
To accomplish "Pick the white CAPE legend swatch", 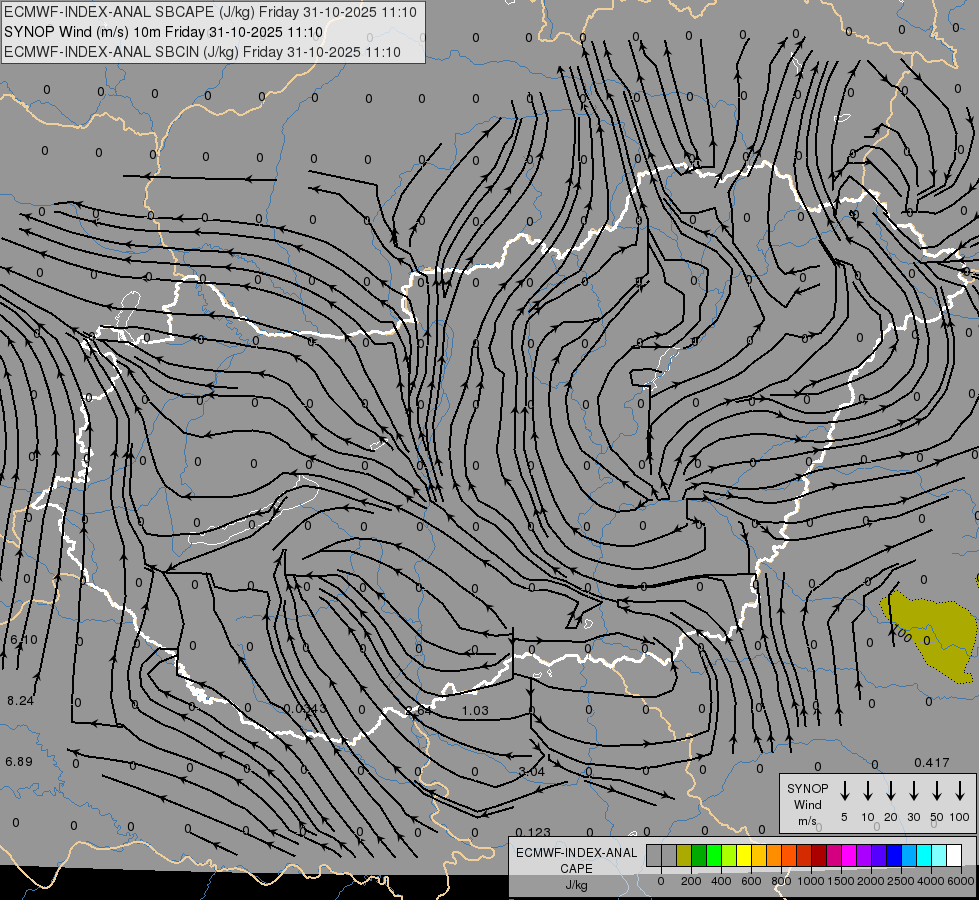I will pyautogui.click(x=953, y=855).
